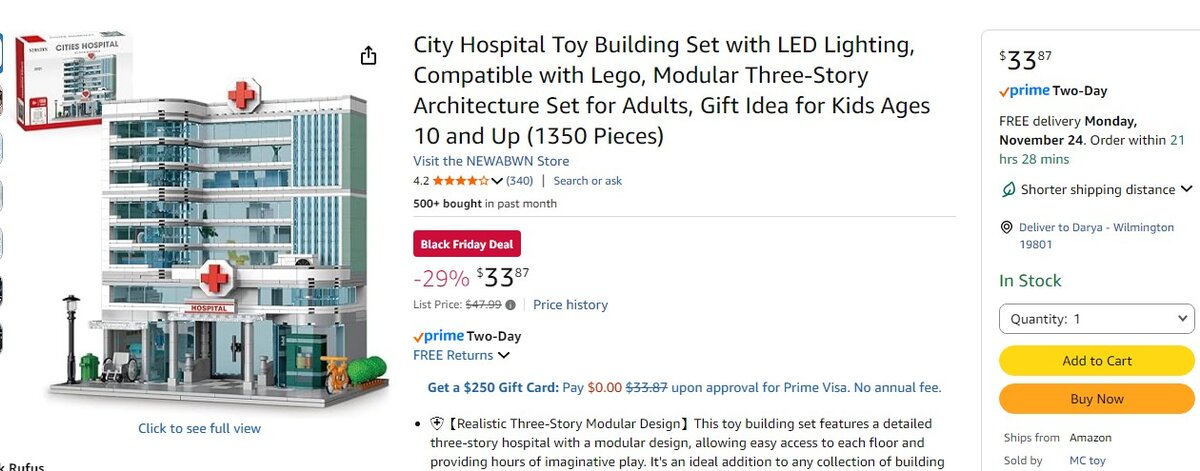Screen dimensions: 1200x471
Task: Open the Quantity dropdown
Action: point(1097,319)
